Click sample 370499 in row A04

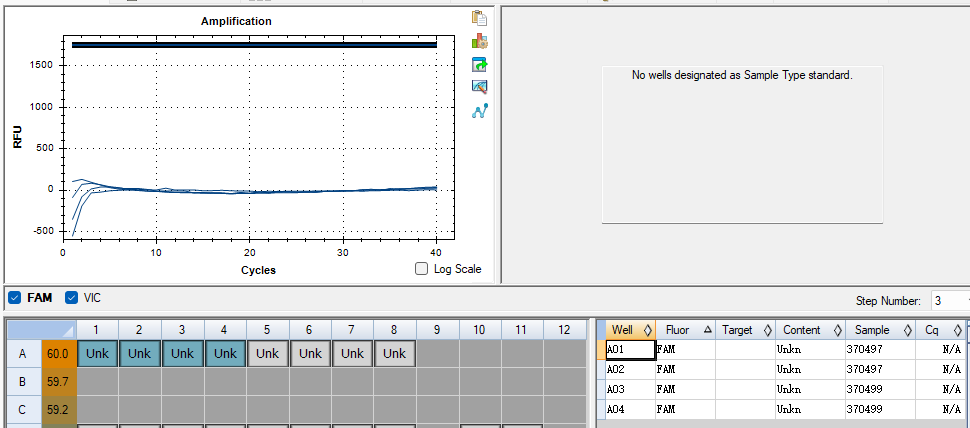pos(880,409)
